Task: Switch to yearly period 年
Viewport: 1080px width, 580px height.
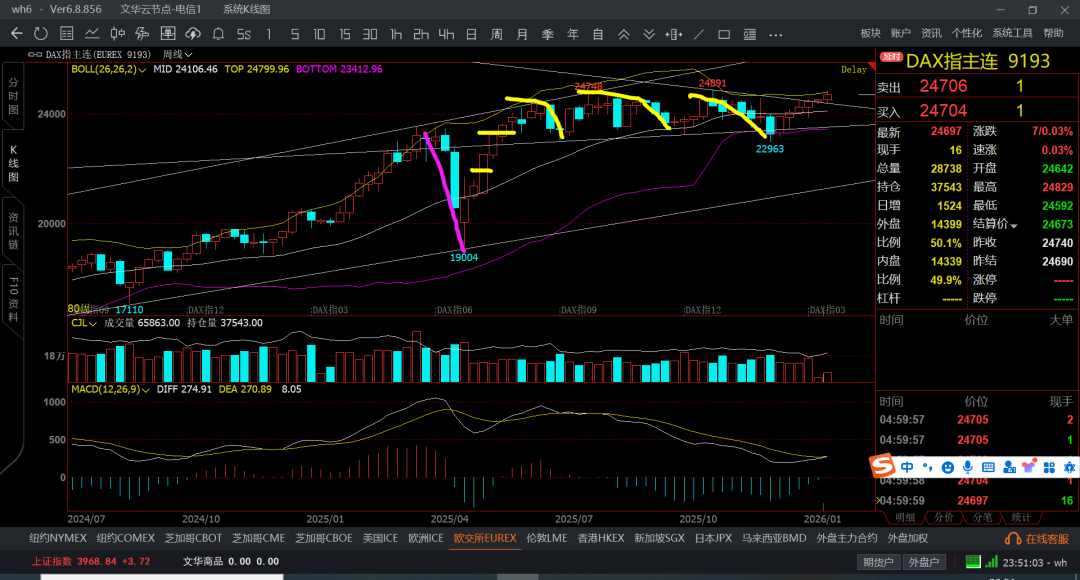Action: coord(573,34)
